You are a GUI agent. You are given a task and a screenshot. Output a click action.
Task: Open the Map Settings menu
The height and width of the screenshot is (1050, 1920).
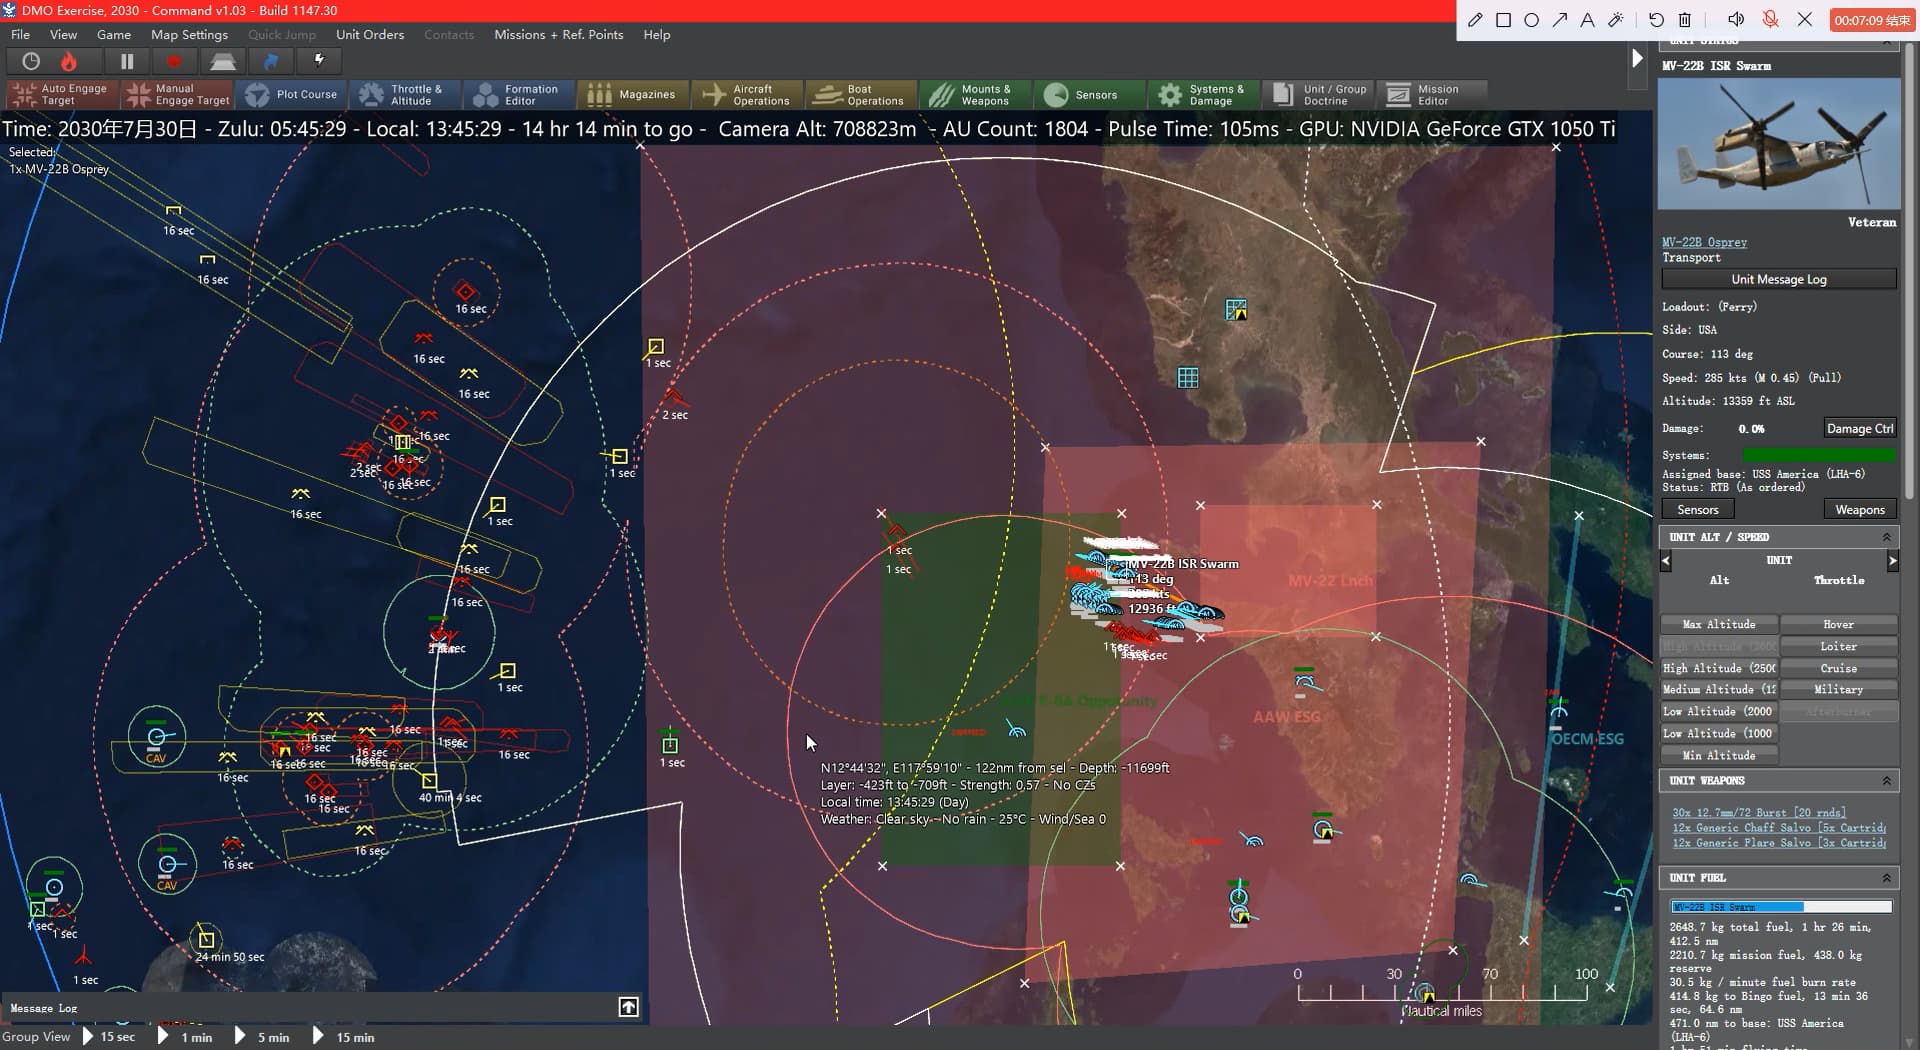pos(189,34)
